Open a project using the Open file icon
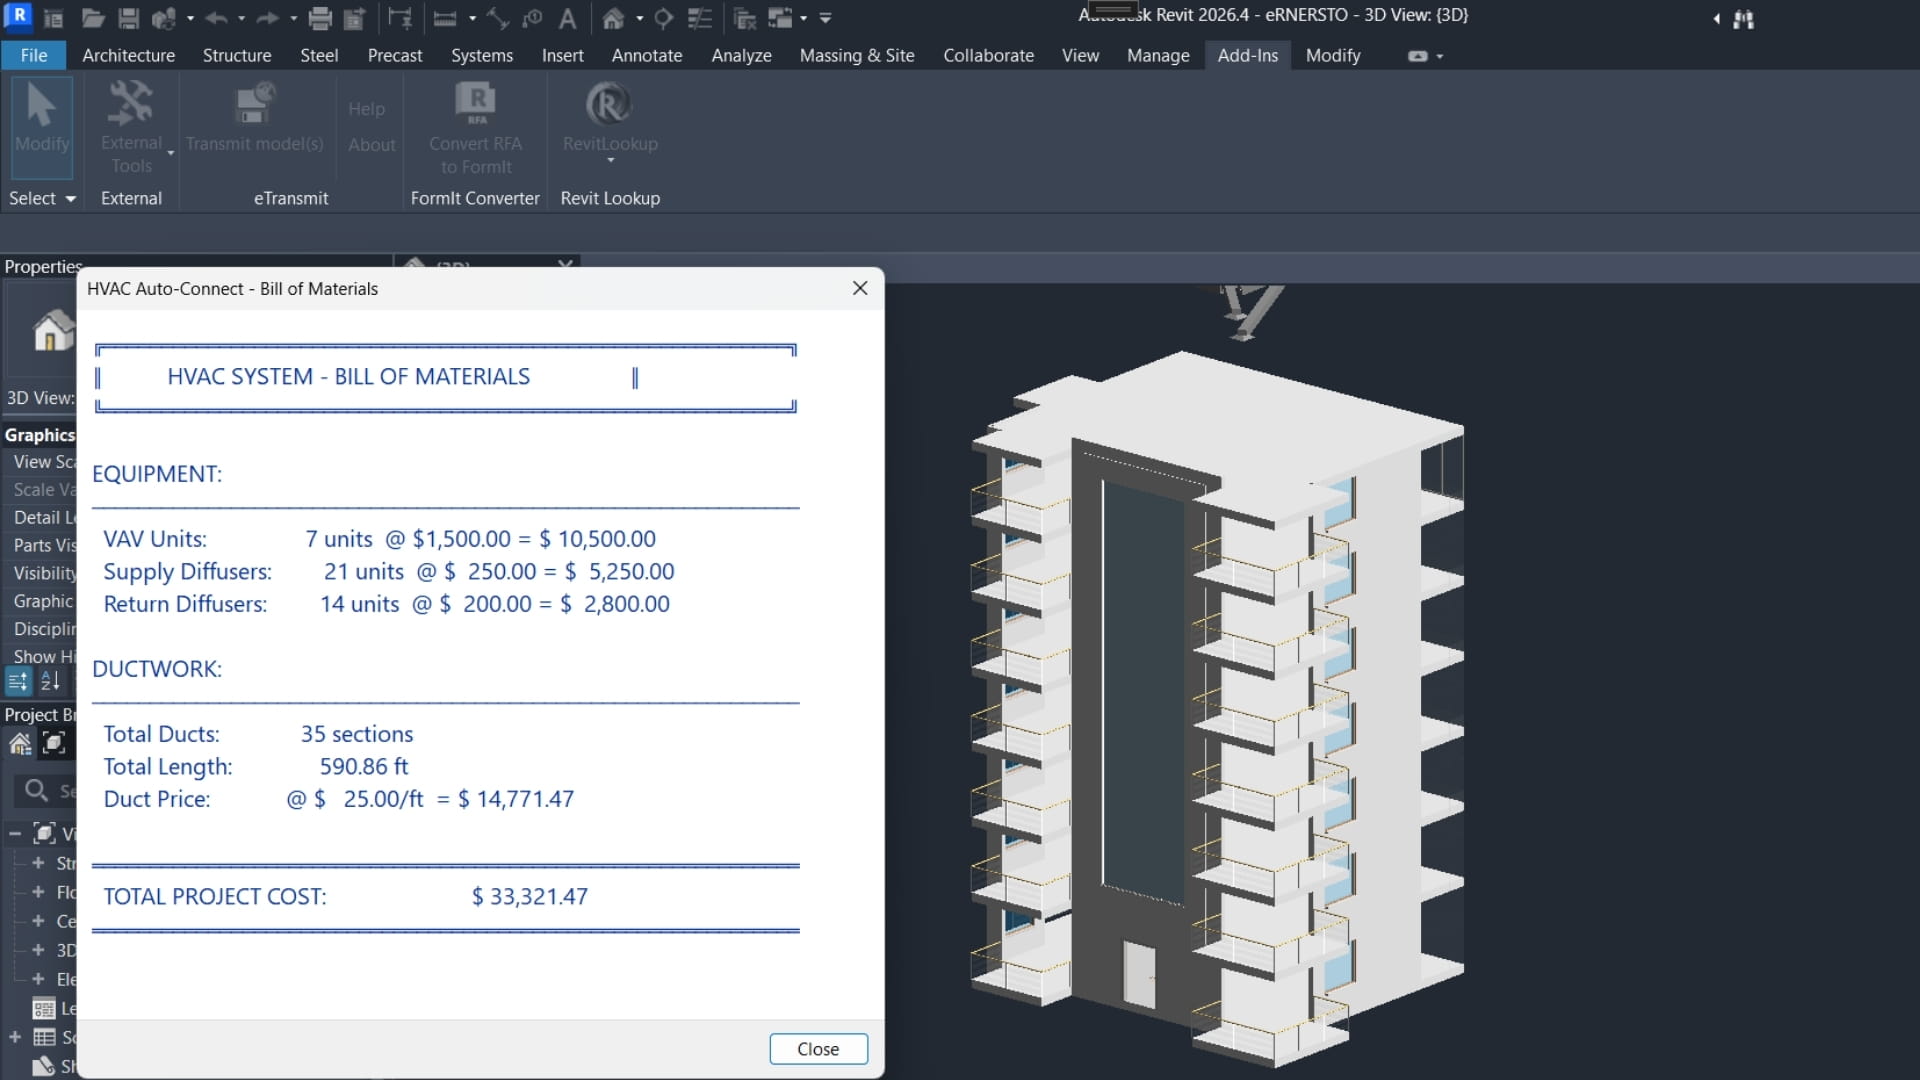The image size is (1920, 1080). coord(93,17)
